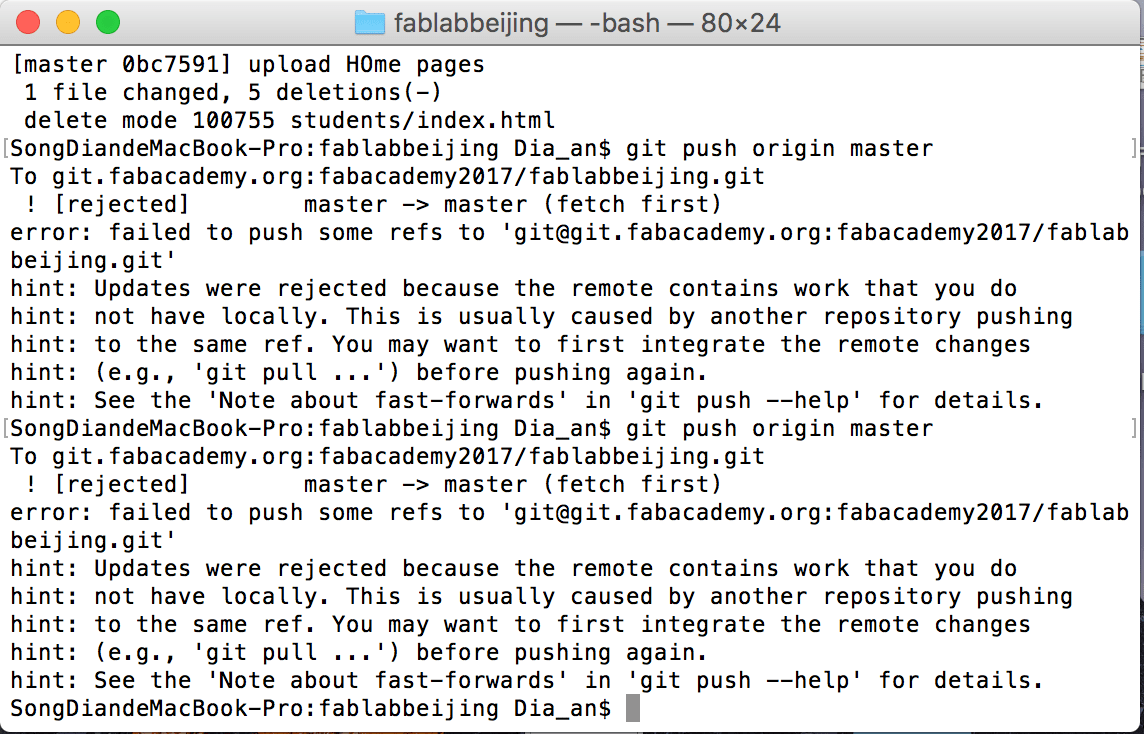Click second 'To git.fabacademy.org' remote URL line

pyautogui.click(x=387, y=457)
